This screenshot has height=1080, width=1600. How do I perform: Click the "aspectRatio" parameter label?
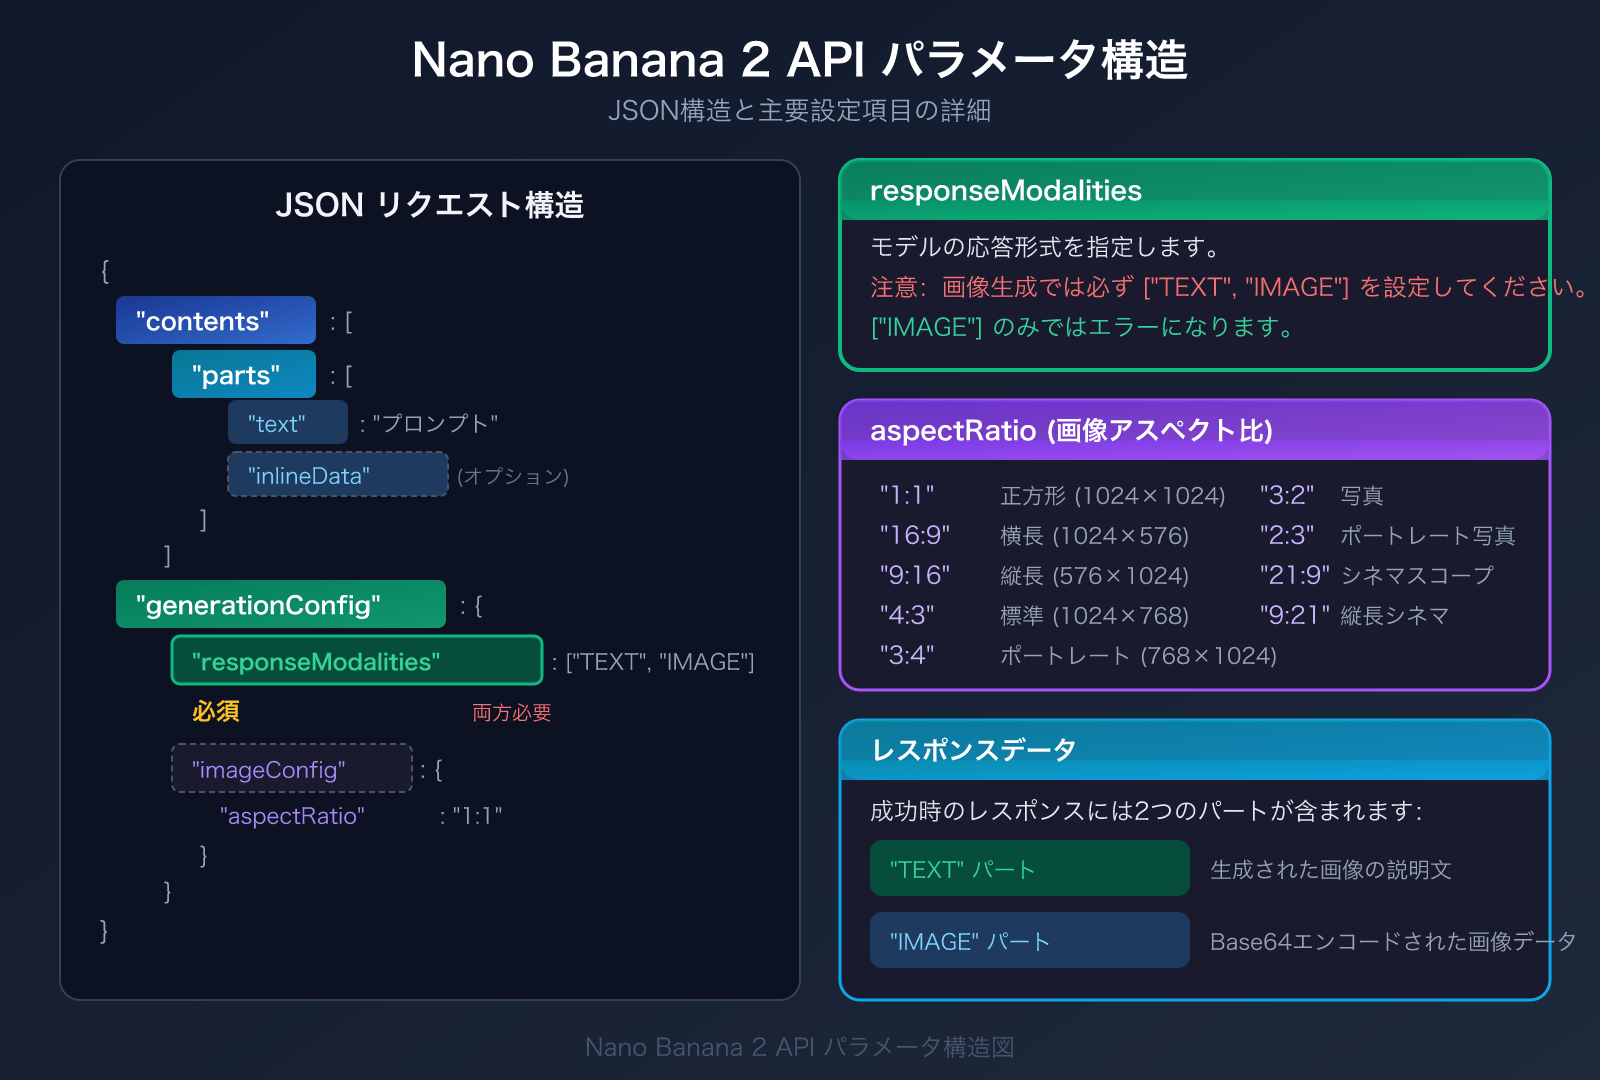pos(291,816)
